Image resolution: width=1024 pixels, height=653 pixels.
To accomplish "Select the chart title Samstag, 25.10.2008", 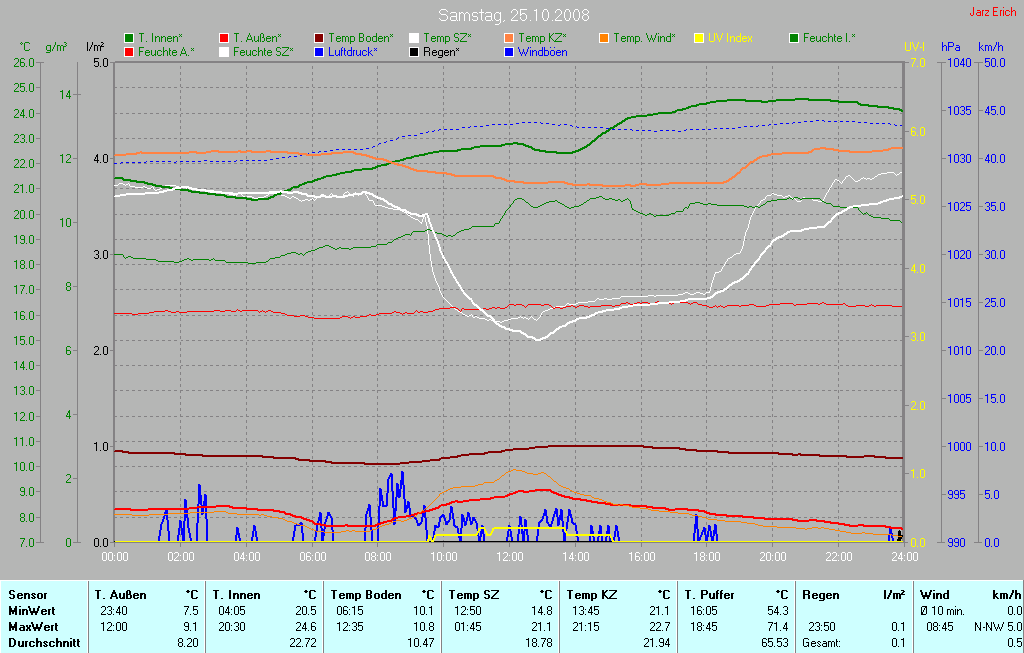I will [x=514, y=15].
